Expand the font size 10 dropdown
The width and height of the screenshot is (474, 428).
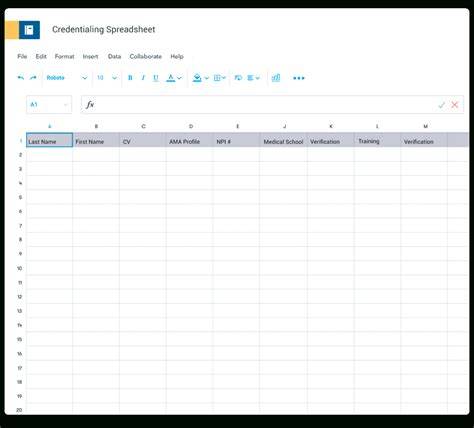coord(114,78)
